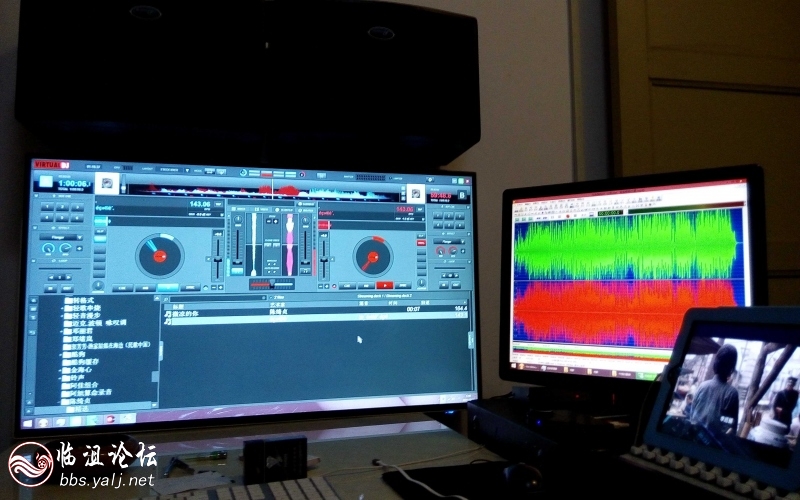Click the crossfader slider

click(271, 283)
